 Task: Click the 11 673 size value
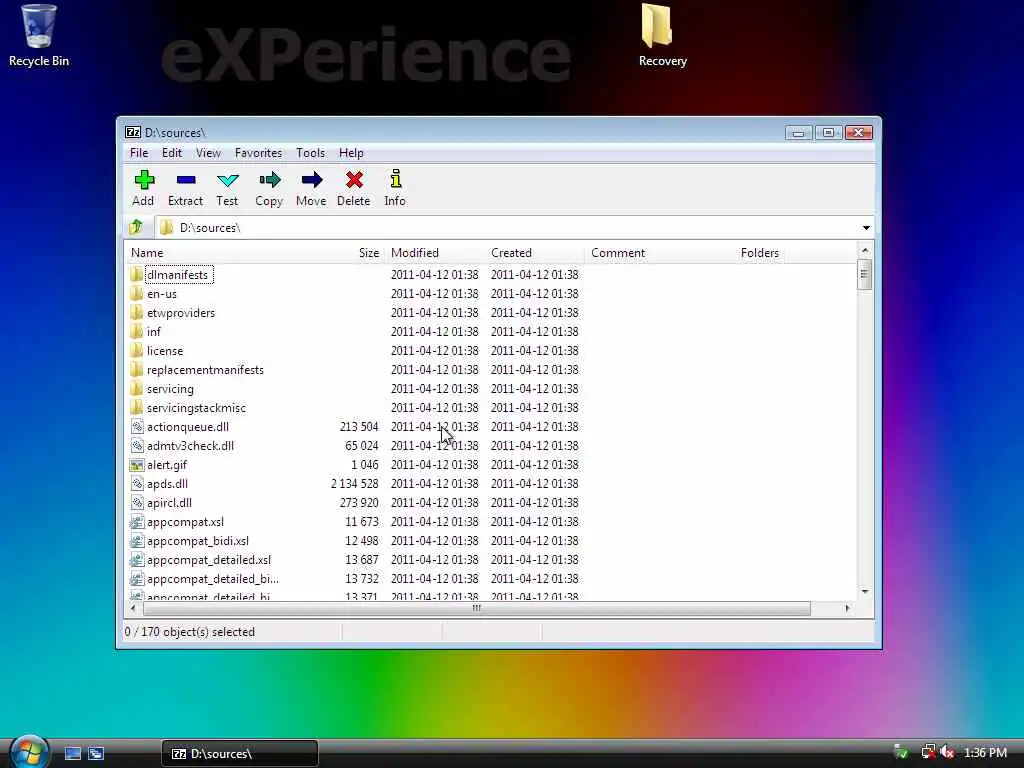tap(362, 522)
